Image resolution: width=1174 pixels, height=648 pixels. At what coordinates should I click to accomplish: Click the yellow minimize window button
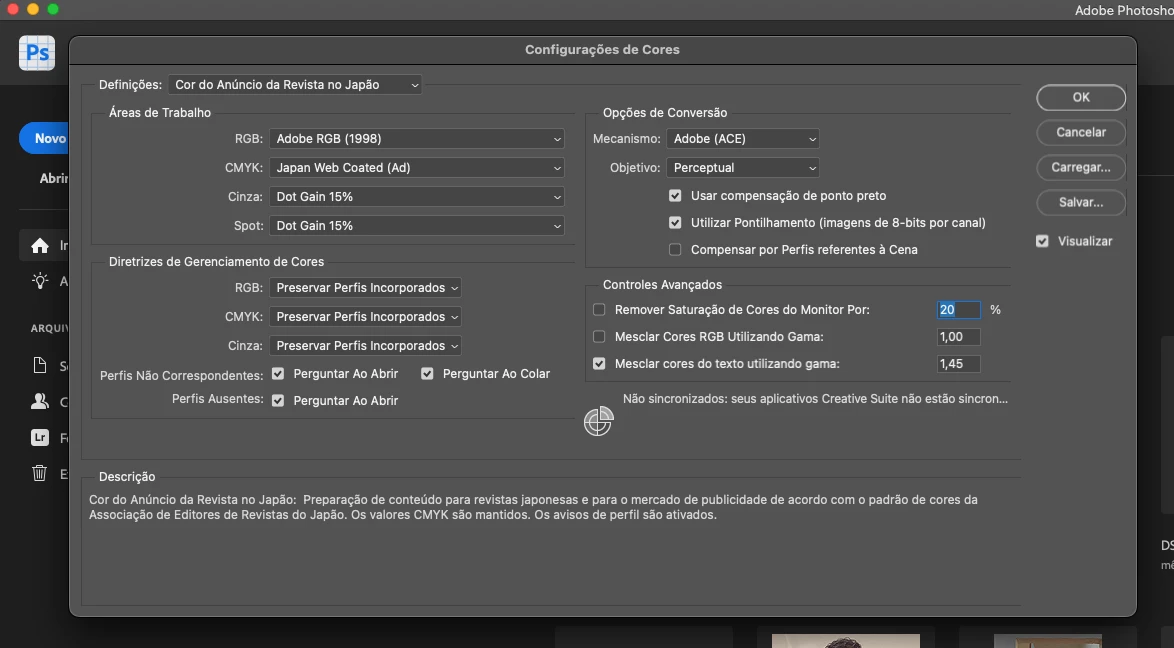[33, 9]
